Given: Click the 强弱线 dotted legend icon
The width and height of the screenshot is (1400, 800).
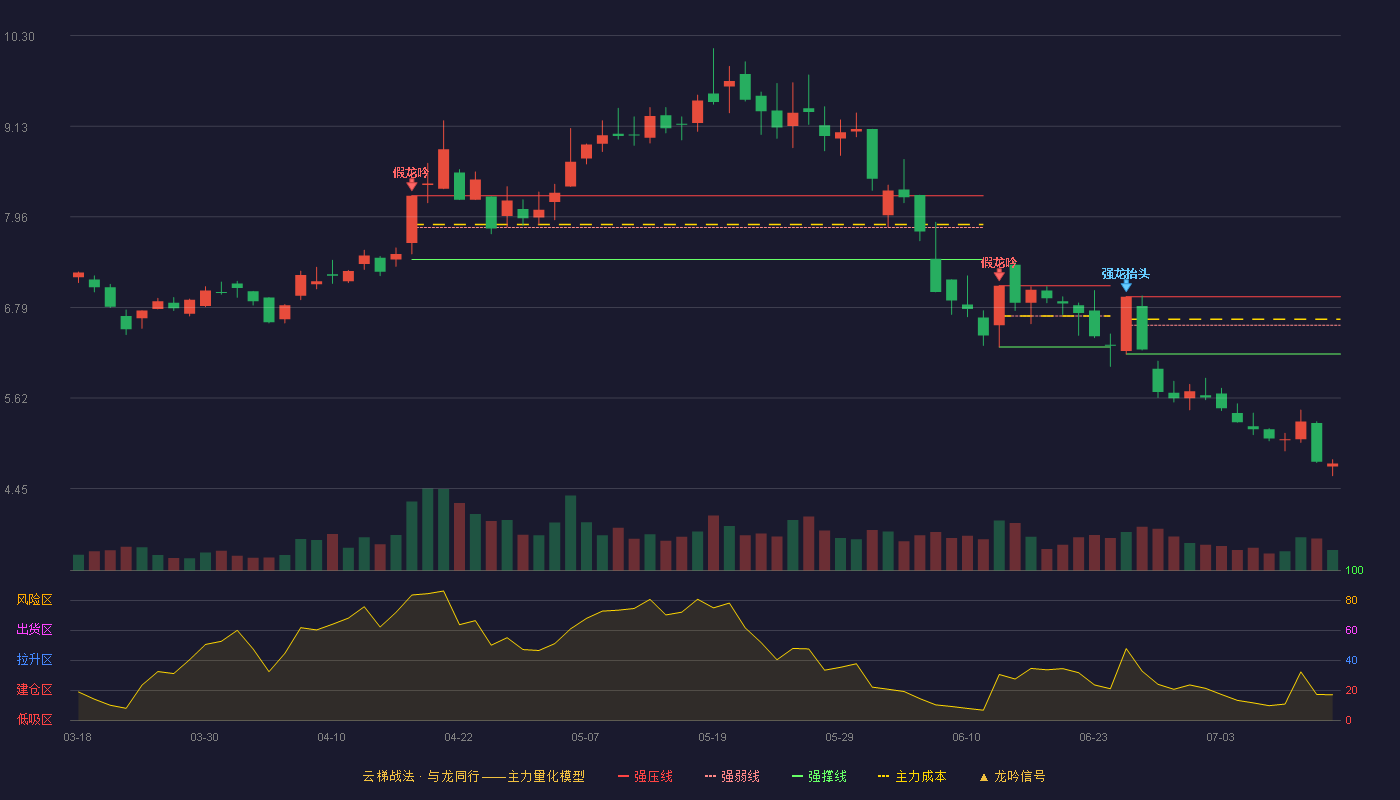Looking at the screenshot, I should (x=710, y=776).
